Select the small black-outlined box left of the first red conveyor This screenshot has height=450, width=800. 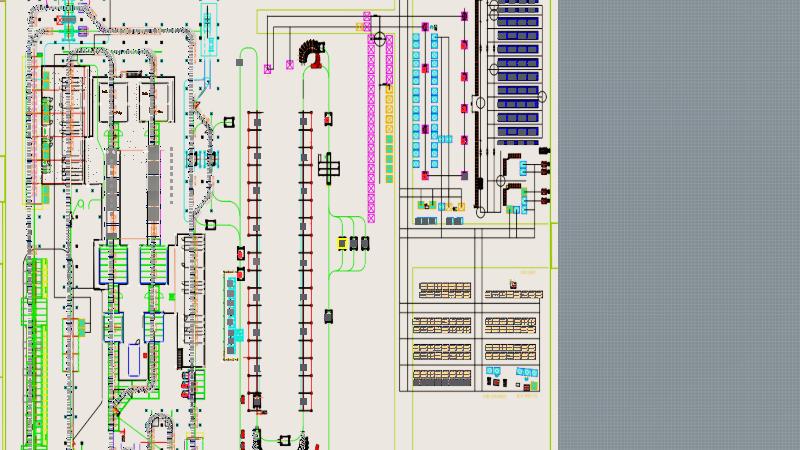[229, 121]
